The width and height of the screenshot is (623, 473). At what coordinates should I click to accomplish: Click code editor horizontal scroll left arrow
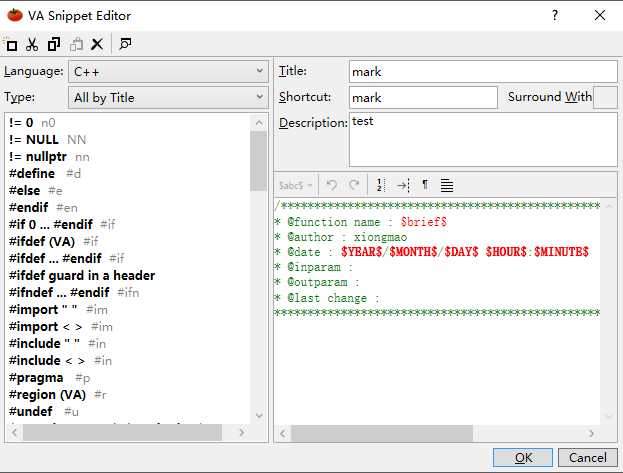pyautogui.click(x=283, y=433)
